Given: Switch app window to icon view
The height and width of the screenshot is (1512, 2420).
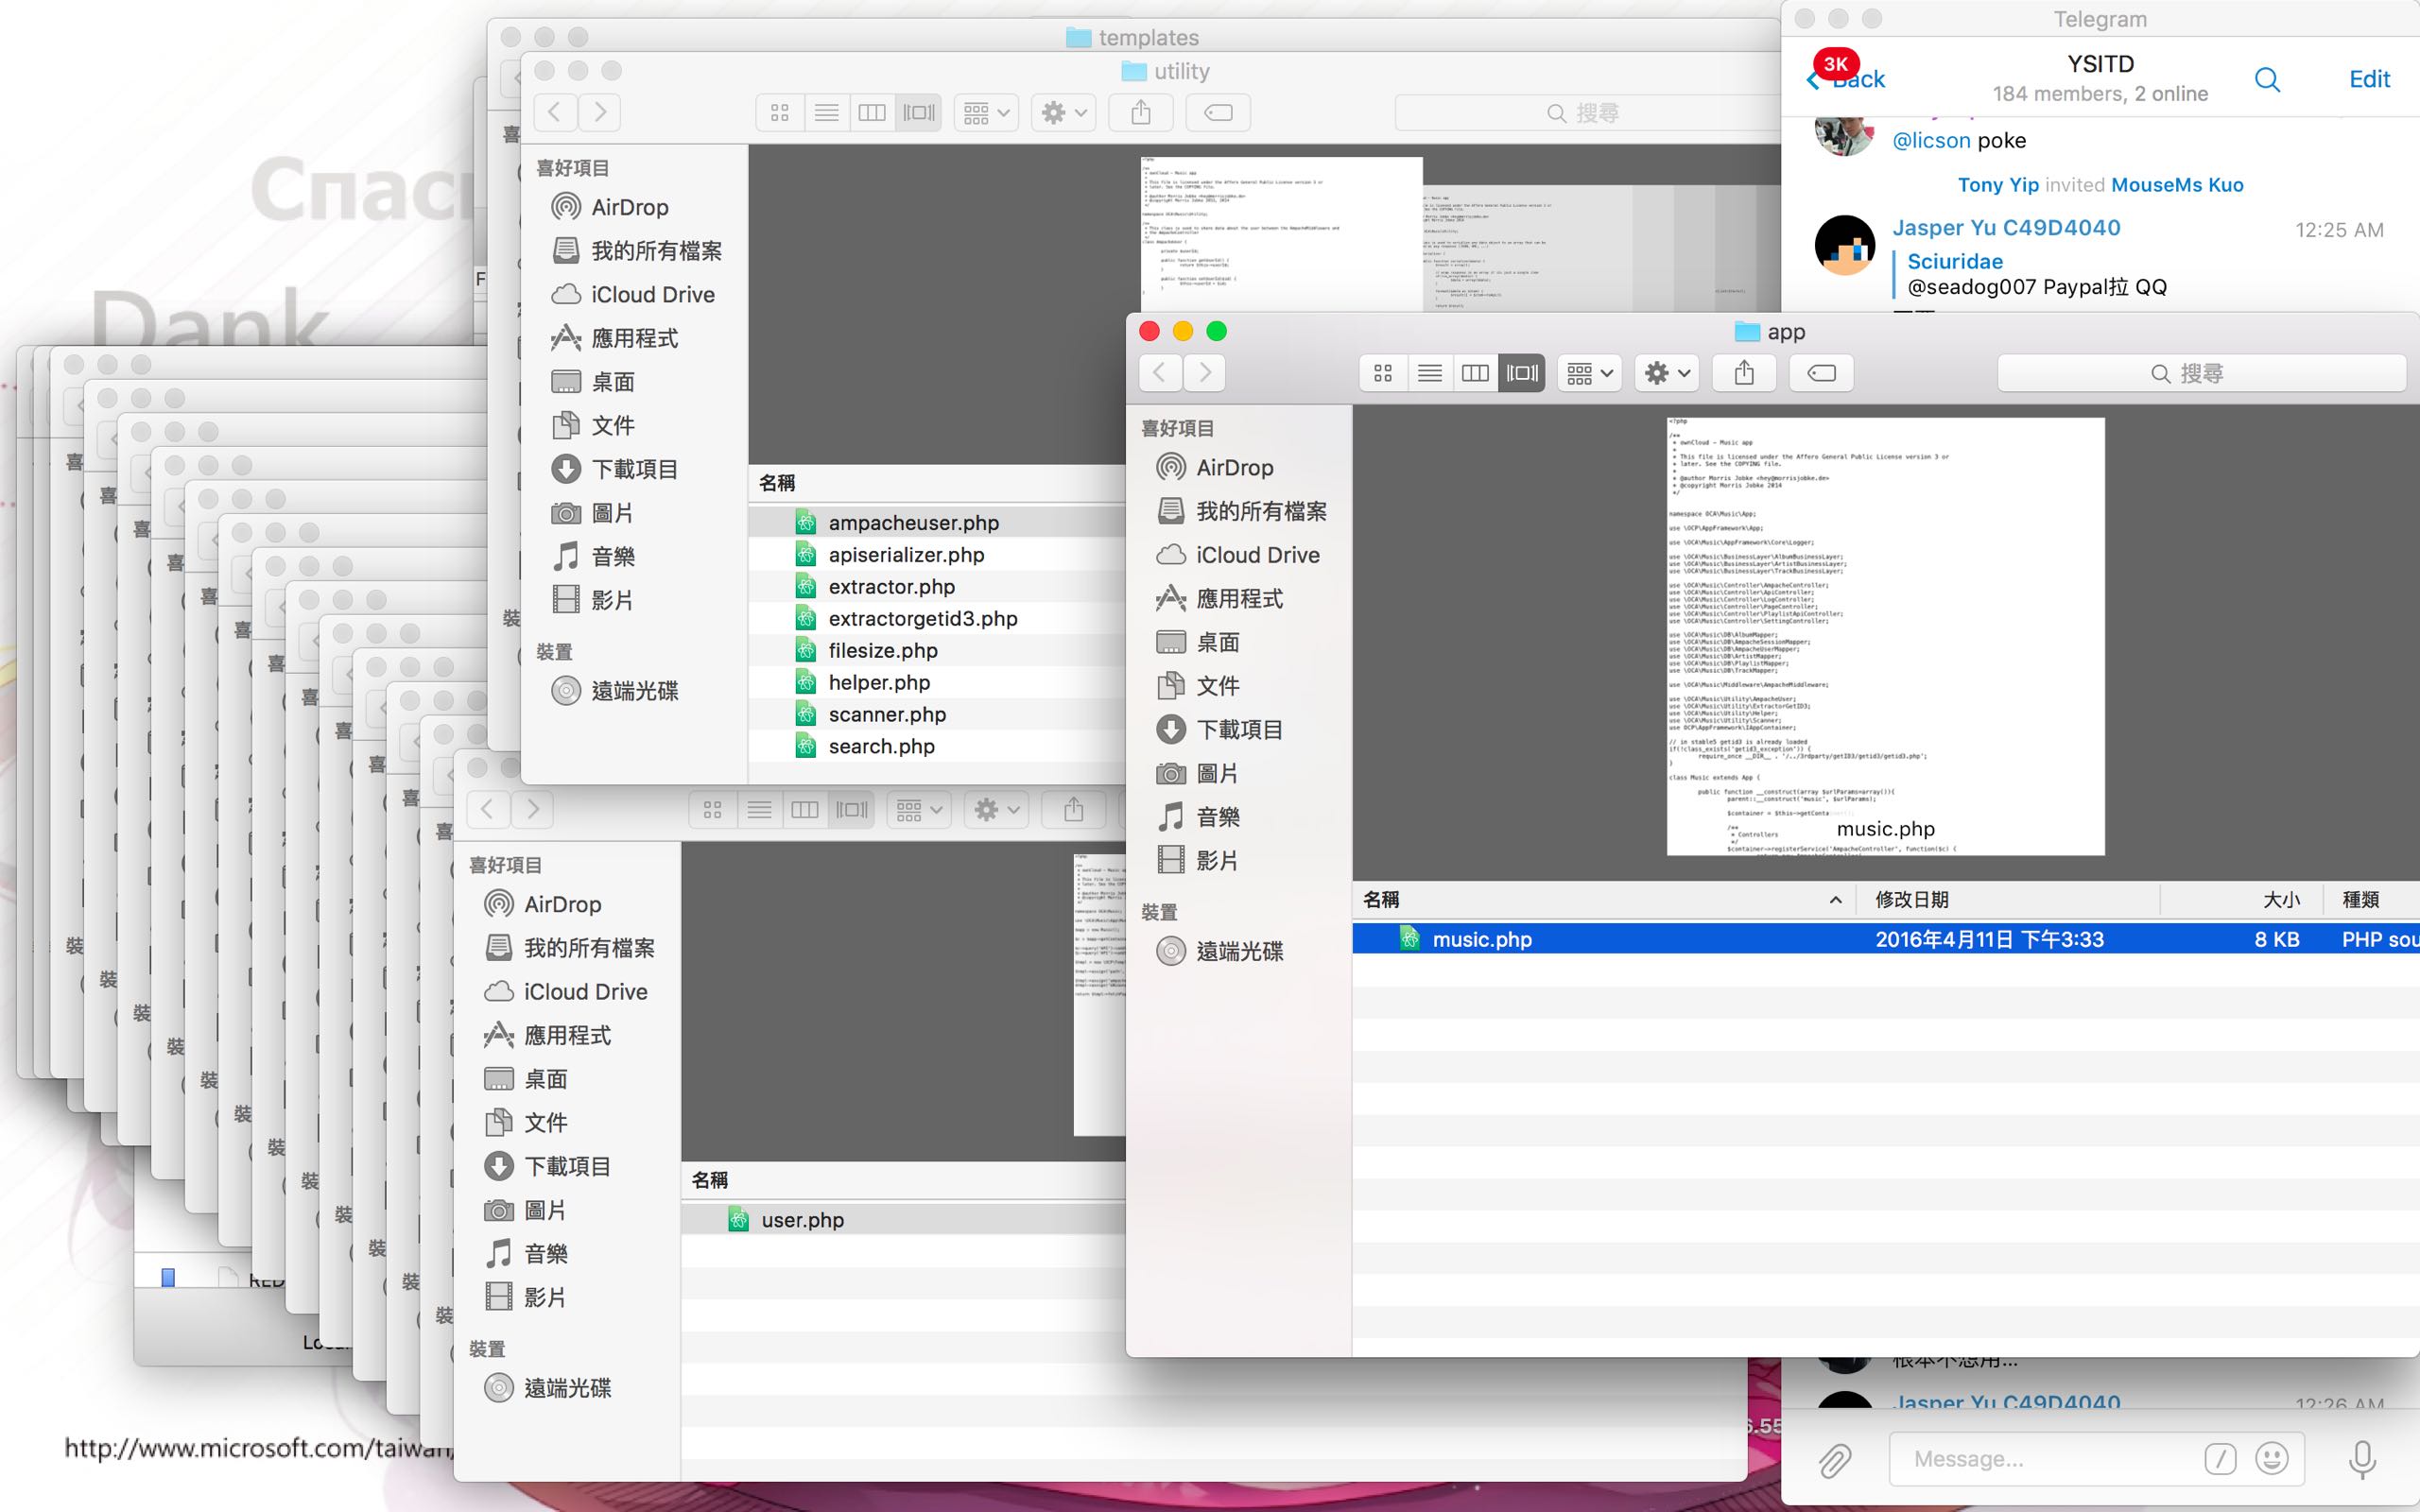Looking at the screenshot, I should pyautogui.click(x=1383, y=373).
